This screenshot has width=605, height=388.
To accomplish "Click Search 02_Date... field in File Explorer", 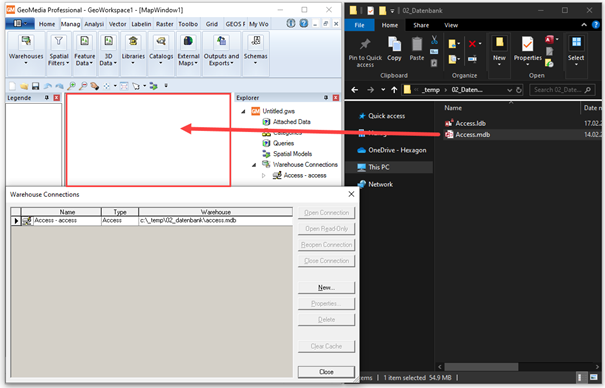I will [x=562, y=90].
